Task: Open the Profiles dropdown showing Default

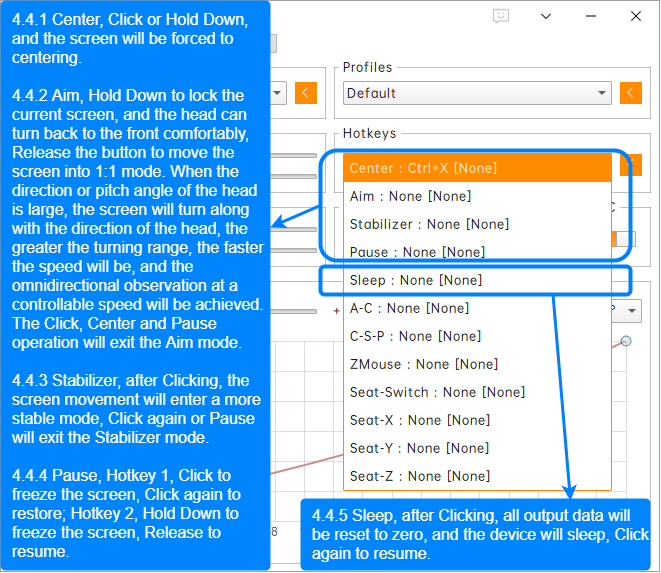Action: pyautogui.click(x=477, y=93)
